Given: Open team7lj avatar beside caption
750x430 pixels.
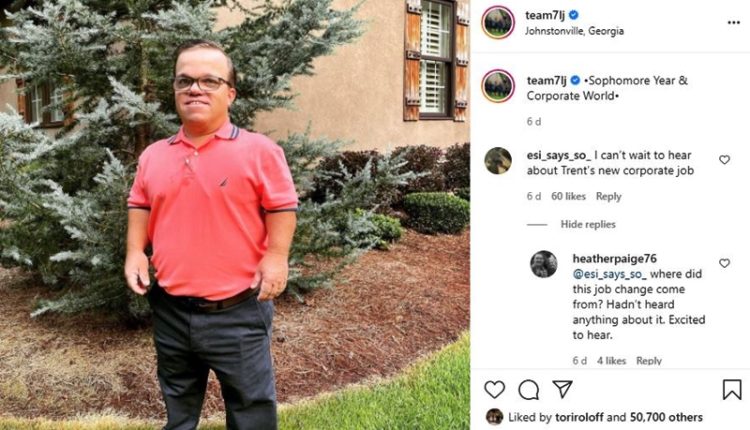Looking at the screenshot, I should coord(498,86).
